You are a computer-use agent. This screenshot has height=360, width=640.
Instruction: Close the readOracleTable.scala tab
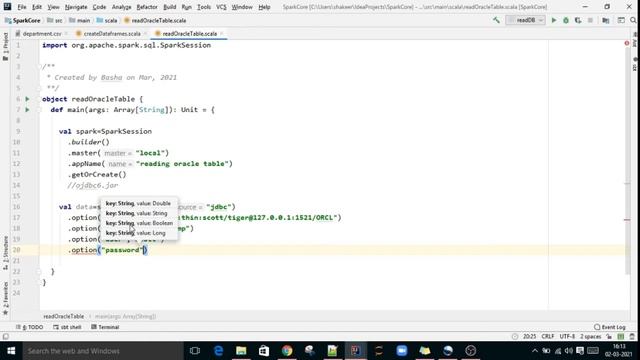pyautogui.click(x=222, y=33)
